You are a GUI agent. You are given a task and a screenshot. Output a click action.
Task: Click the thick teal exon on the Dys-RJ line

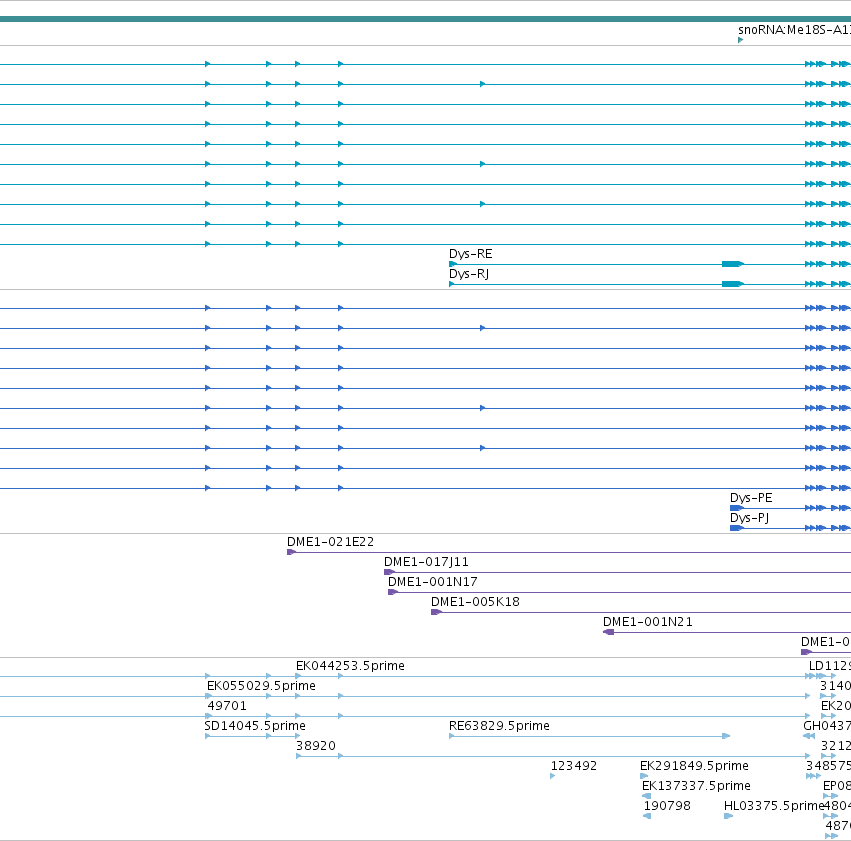click(733, 284)
